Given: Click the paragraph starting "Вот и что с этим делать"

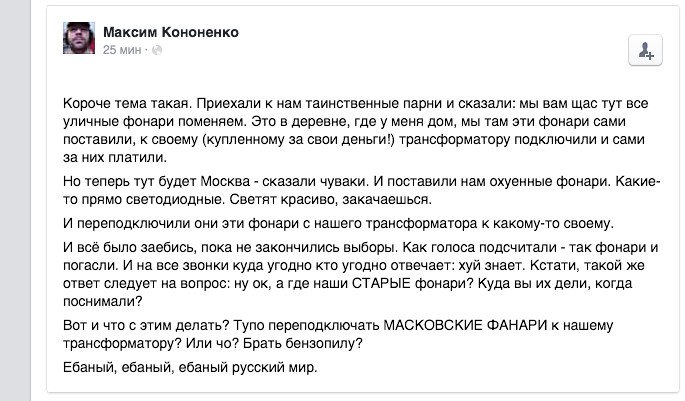Looking at the screenshot, I should 338,334.
